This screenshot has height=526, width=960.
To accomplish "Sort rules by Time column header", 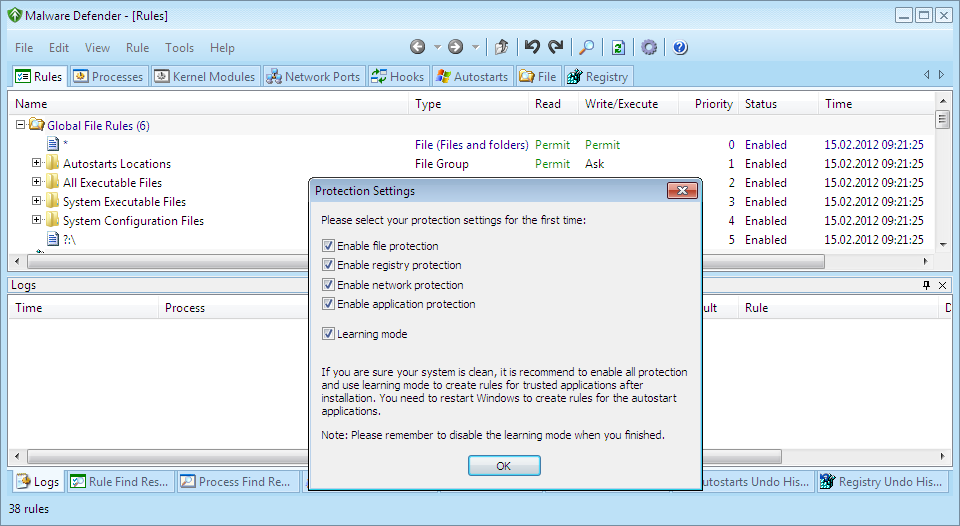I will click(876, 103).
